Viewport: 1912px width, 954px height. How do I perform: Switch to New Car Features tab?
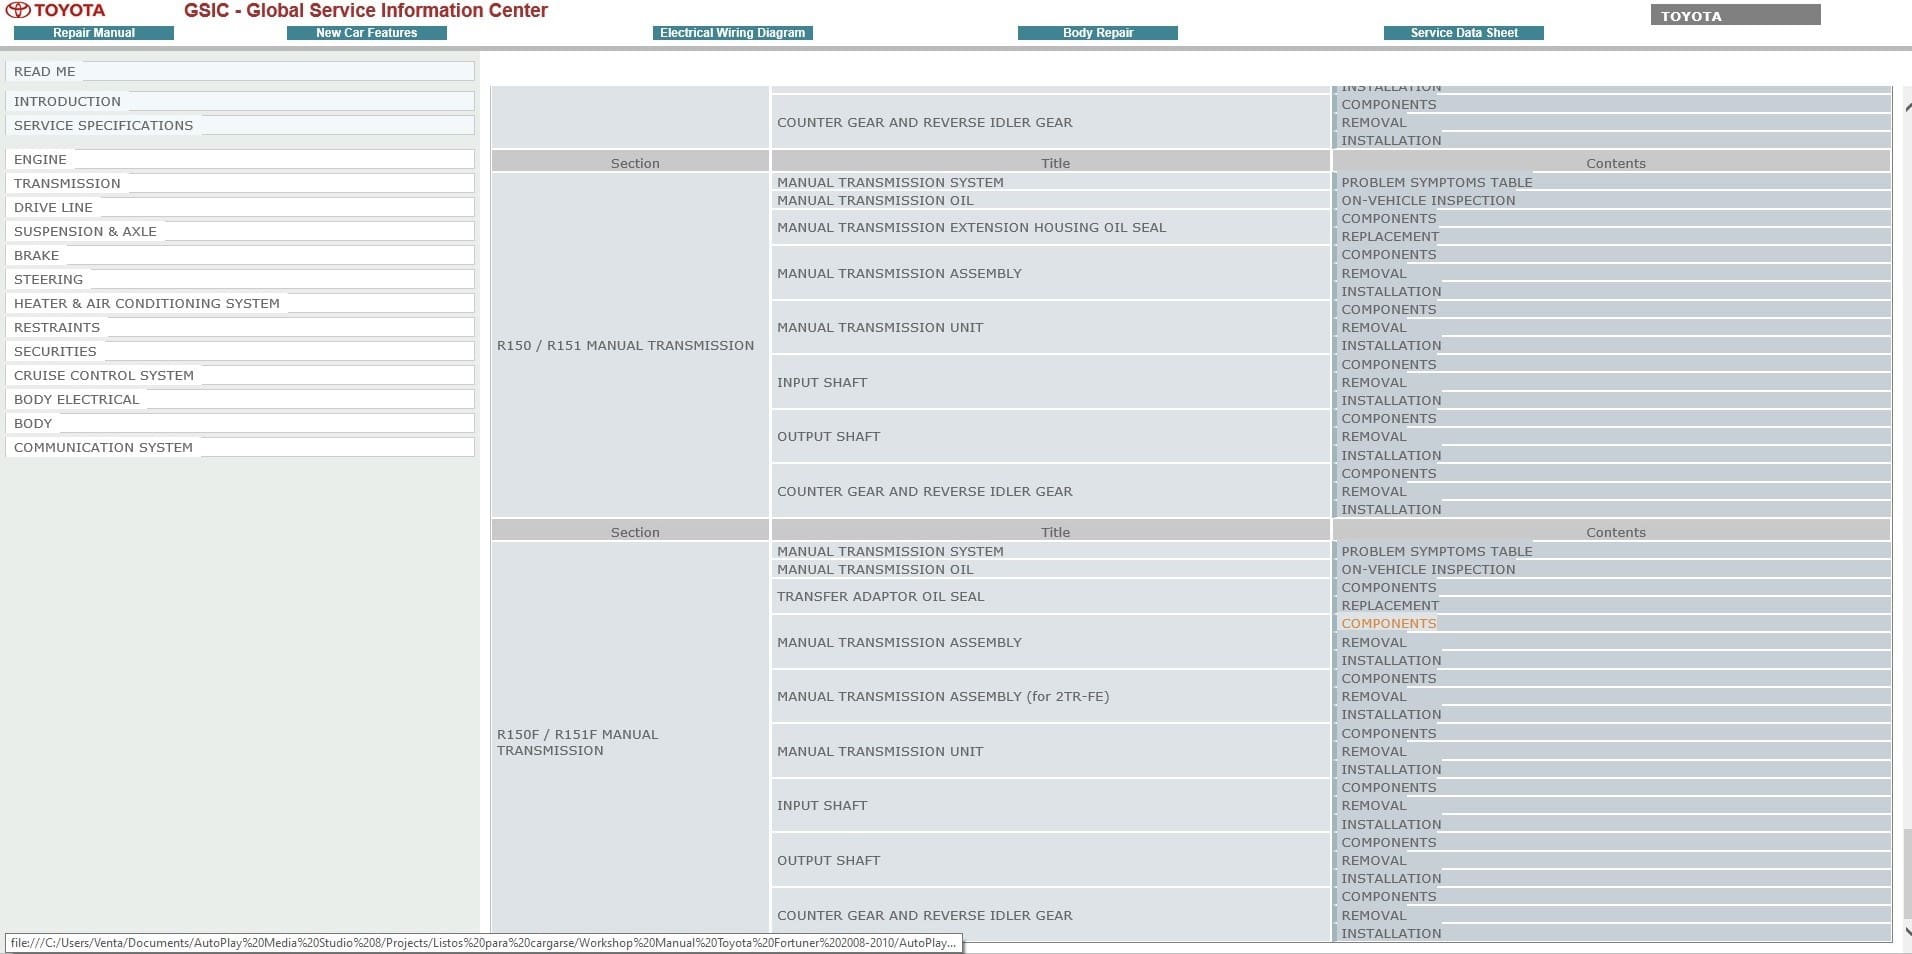367,33
